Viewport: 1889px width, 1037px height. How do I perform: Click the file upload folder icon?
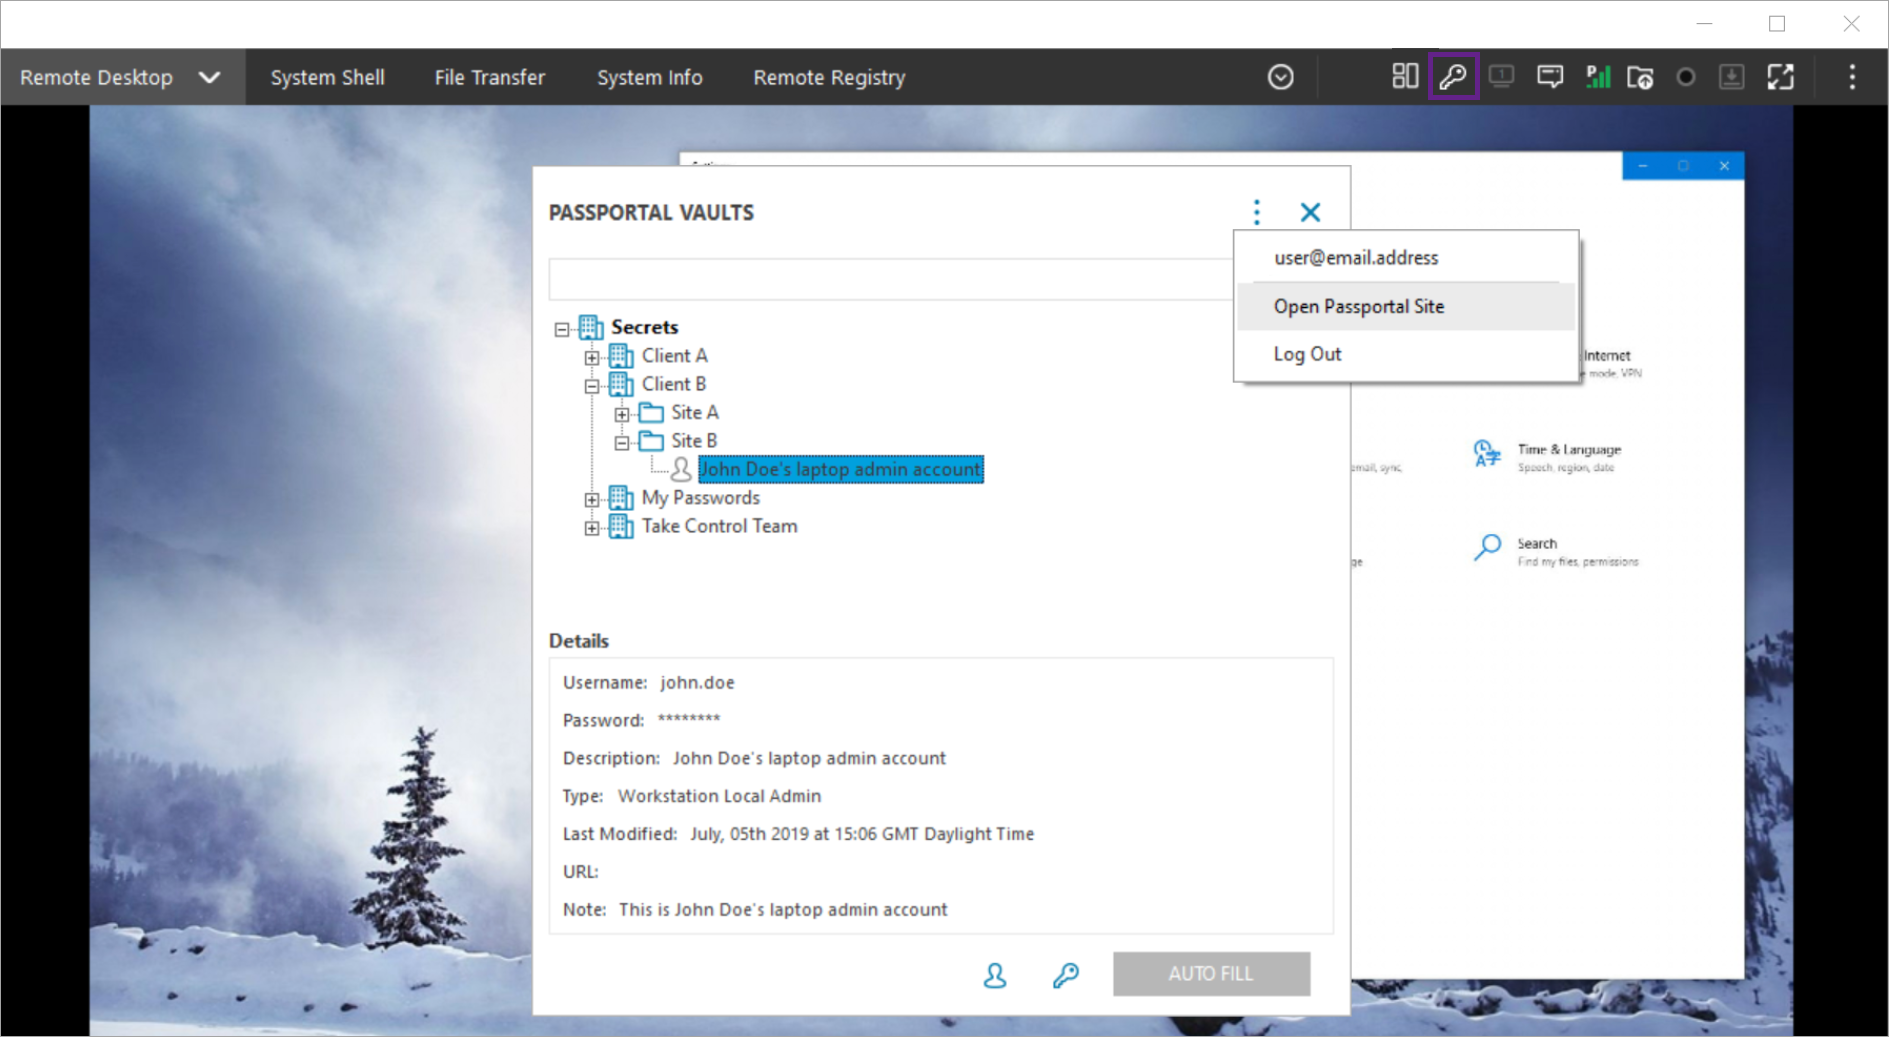1640,77
